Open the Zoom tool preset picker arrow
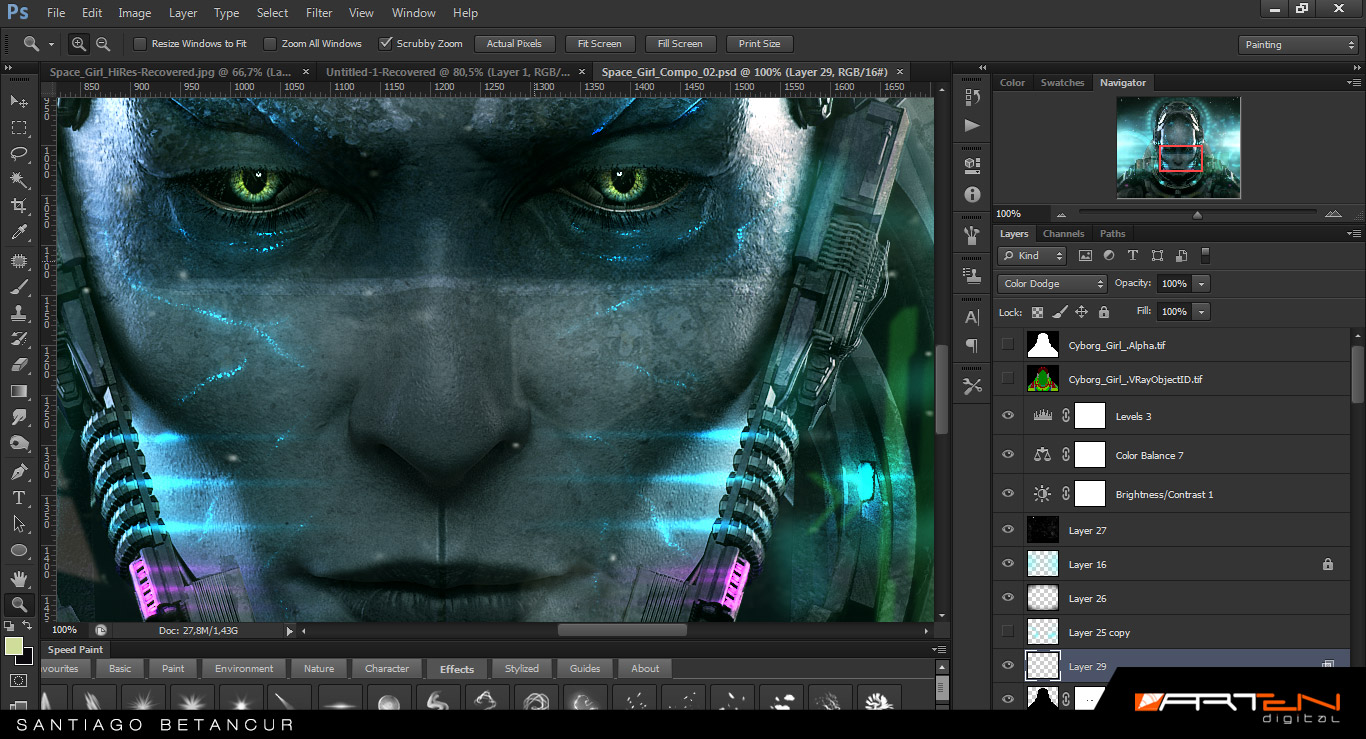 51,44
